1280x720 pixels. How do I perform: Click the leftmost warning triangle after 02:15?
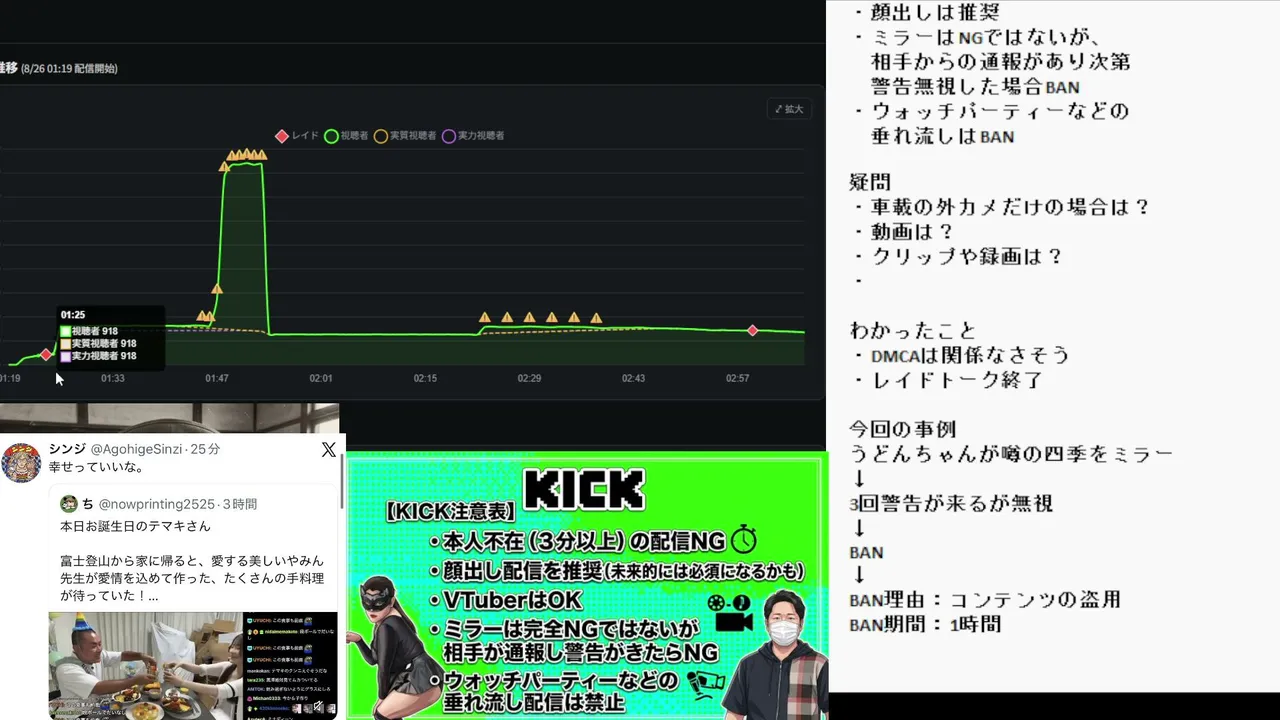click(x=485, y=317)
